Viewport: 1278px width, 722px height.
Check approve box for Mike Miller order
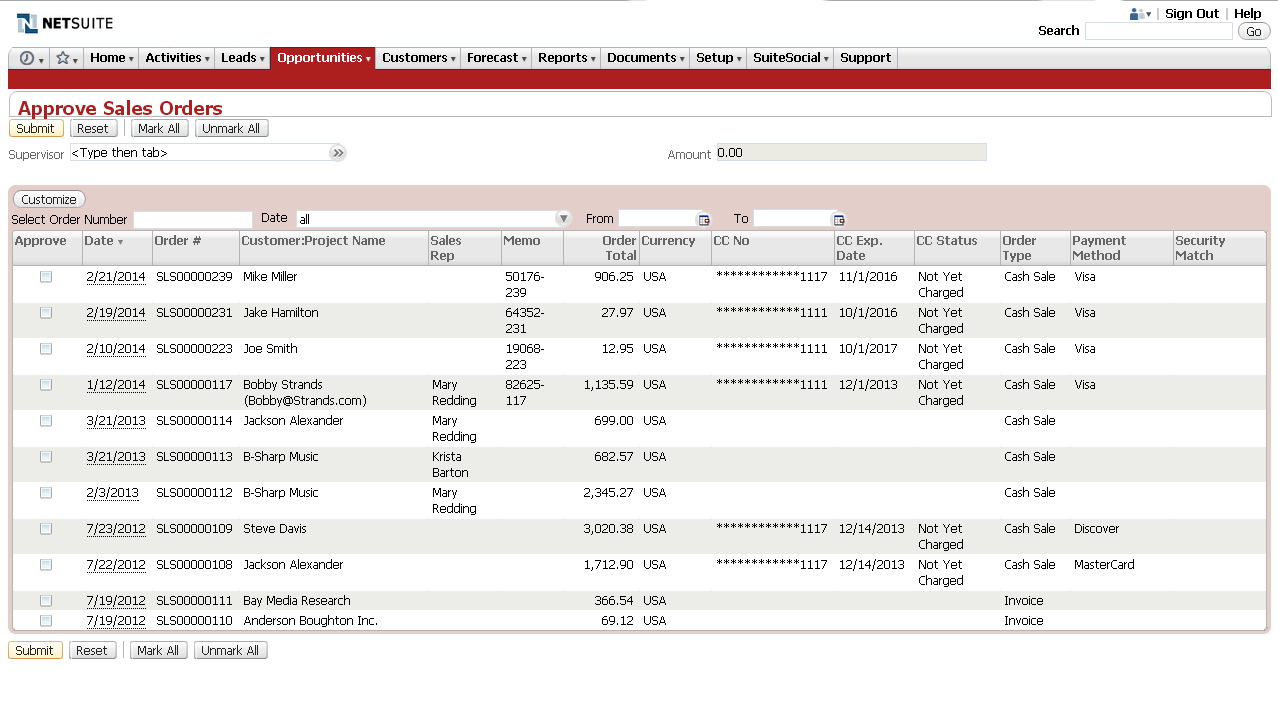coord(46,277)
